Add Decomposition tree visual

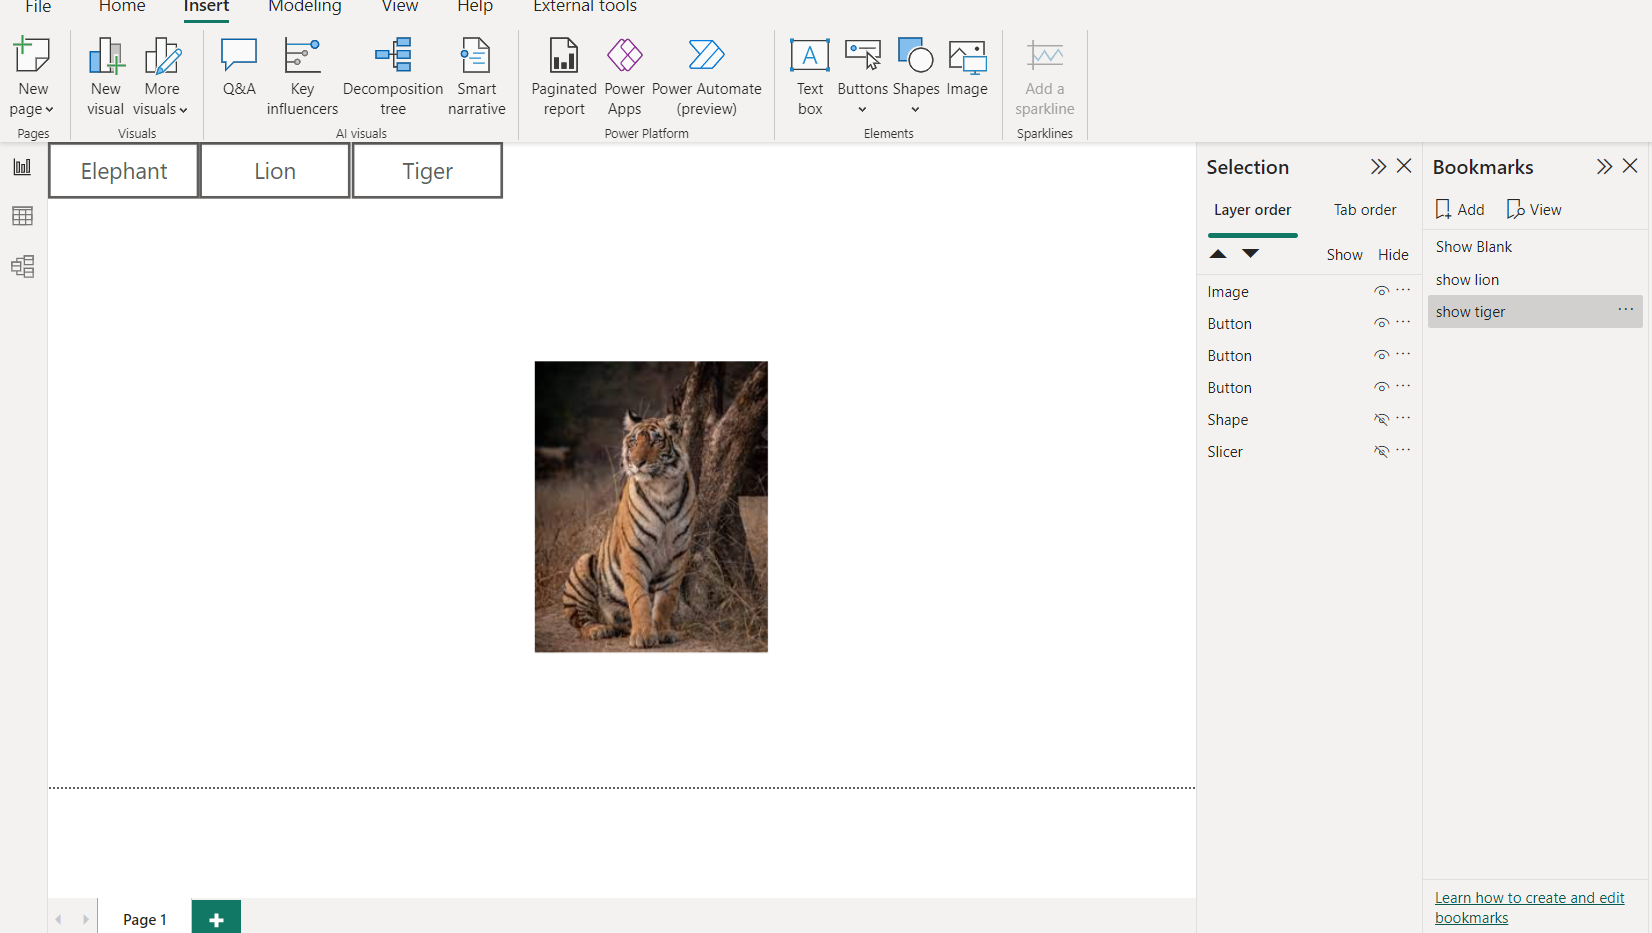[x=393, y=76]
